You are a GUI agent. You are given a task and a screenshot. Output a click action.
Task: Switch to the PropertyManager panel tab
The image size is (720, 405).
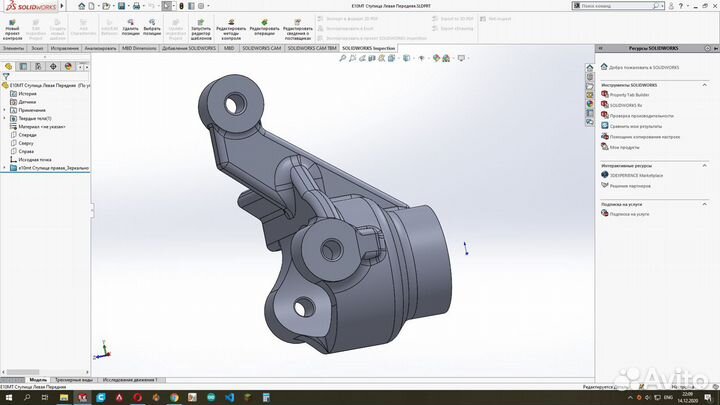[21, 68]
